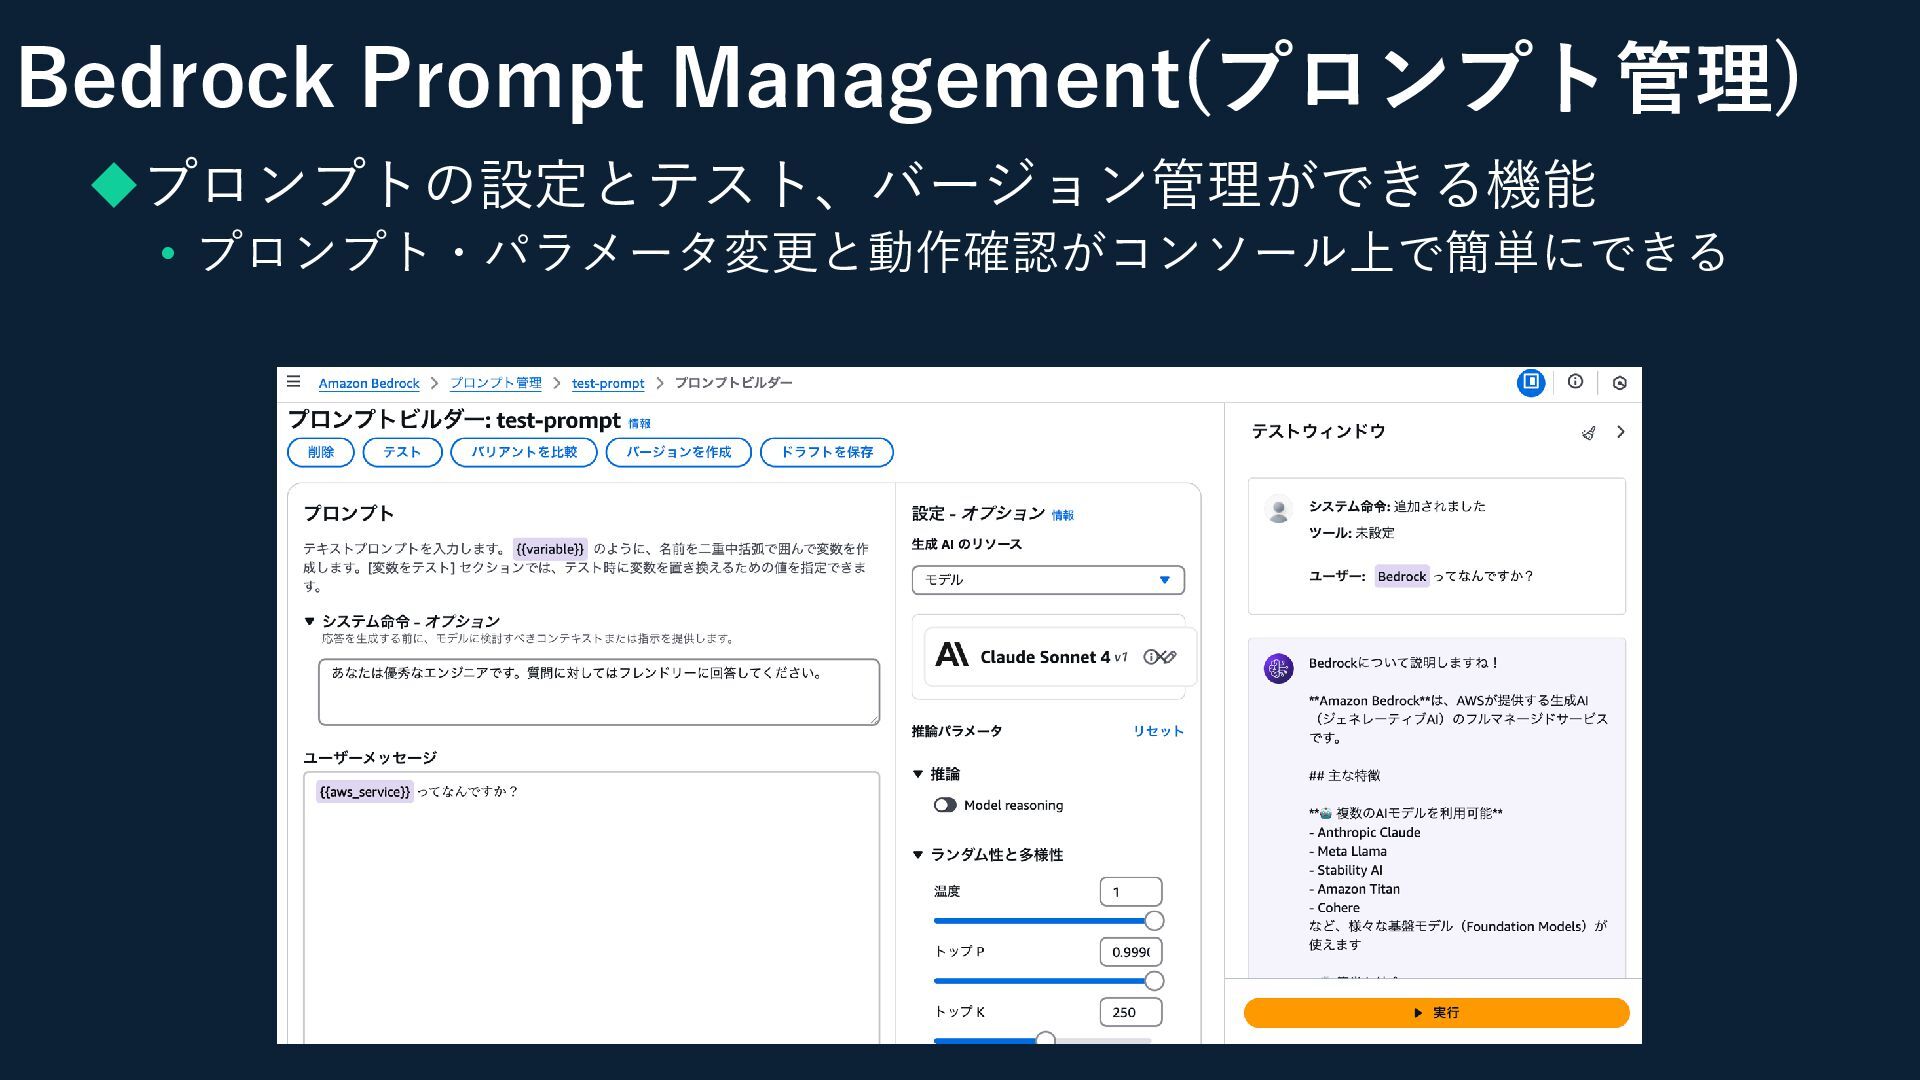Click the settings clock icon in header
The image size is (1920, 1080).
[1620, 382]
